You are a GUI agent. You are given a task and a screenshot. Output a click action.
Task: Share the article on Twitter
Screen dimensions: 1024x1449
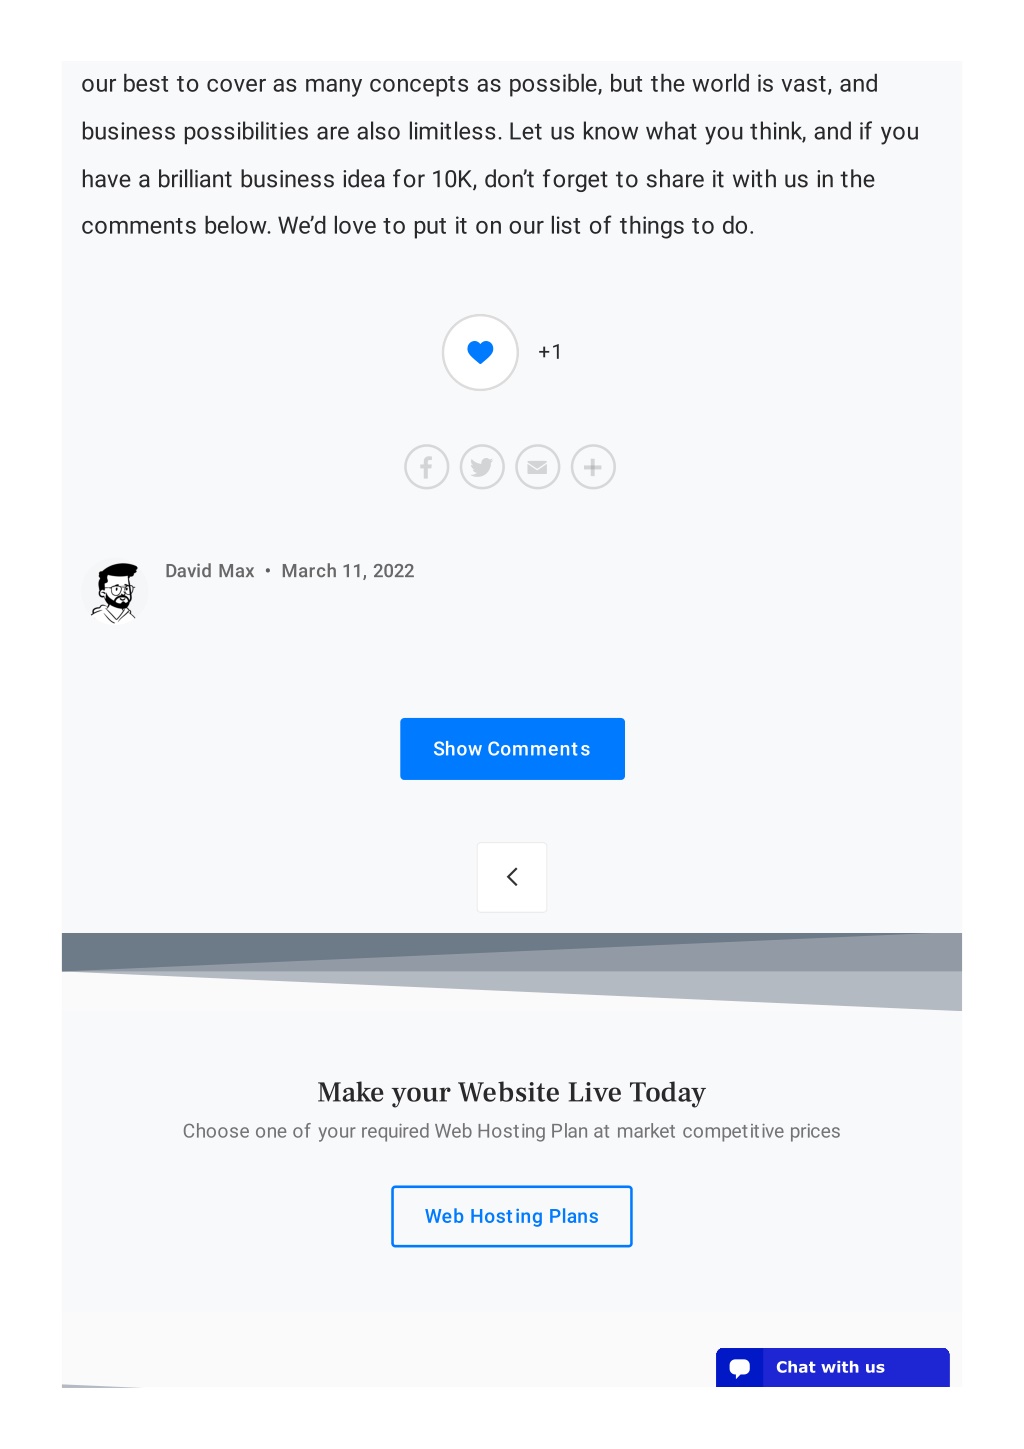(x=482, y=467)
